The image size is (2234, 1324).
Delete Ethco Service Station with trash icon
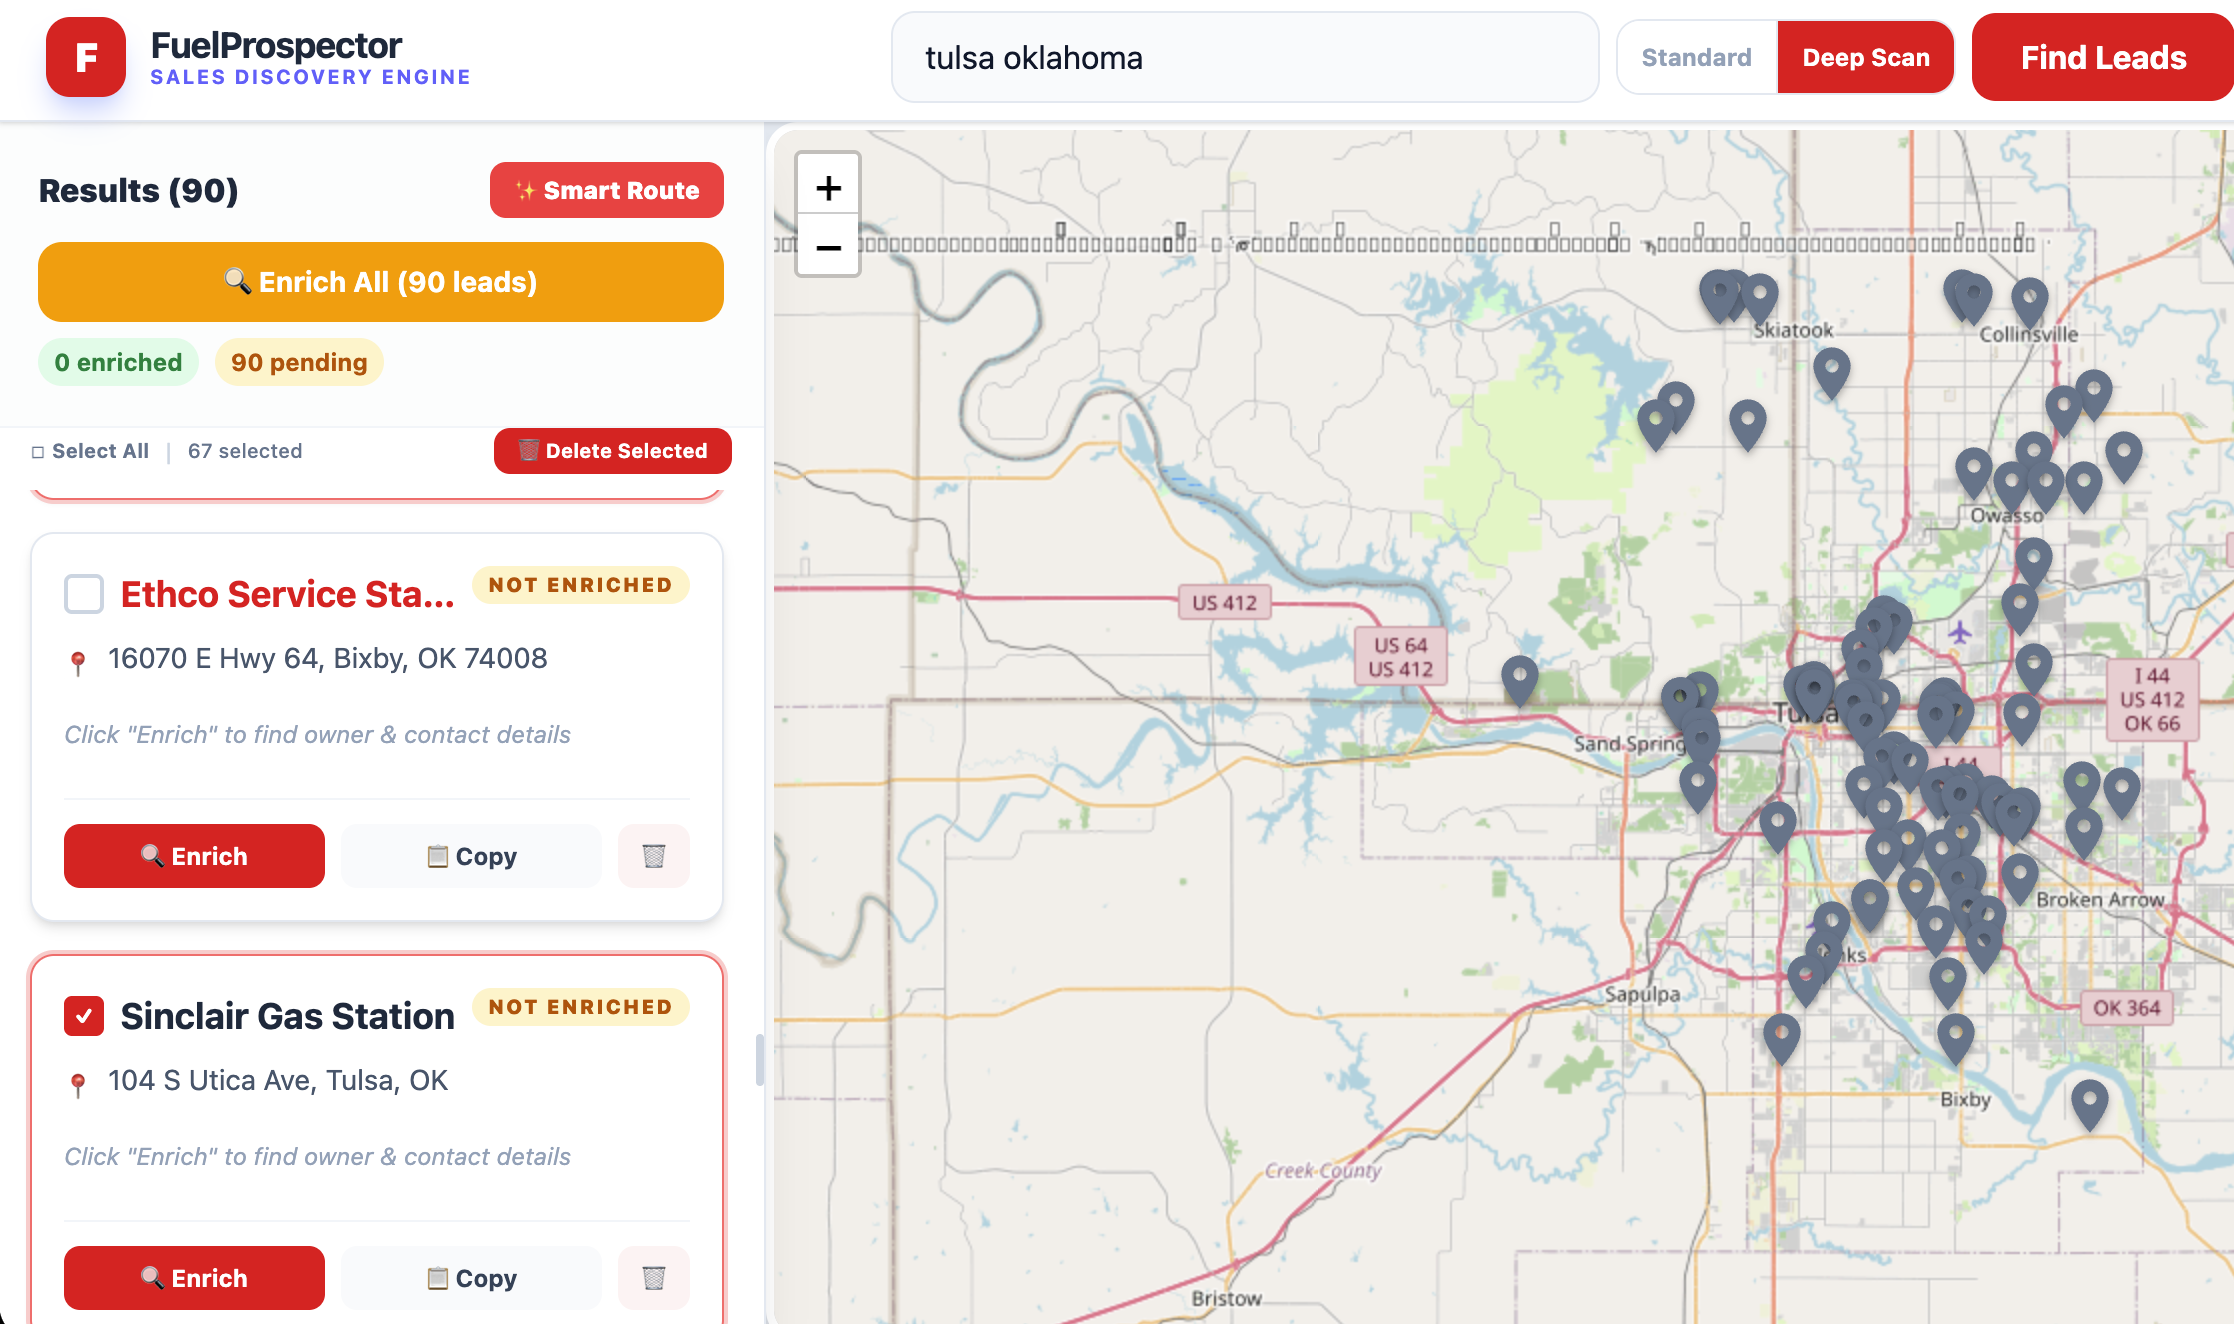[x=654, y=856]
